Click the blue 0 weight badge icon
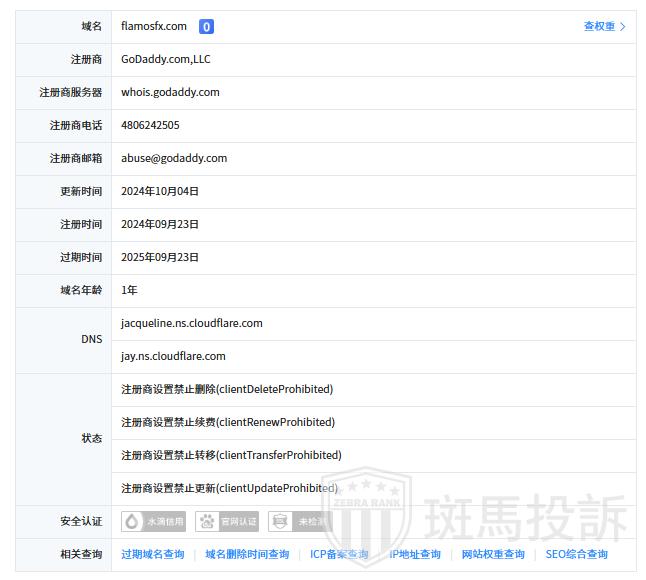 pos(206,27)
